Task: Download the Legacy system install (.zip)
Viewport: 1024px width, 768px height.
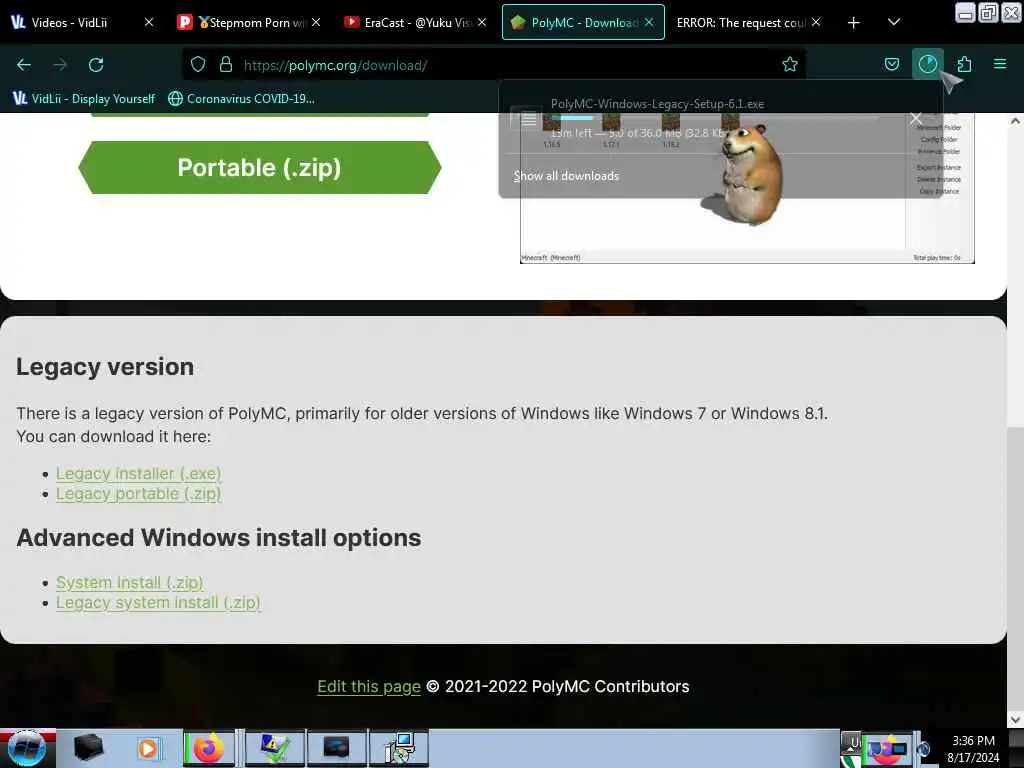Action: [158, 602]
